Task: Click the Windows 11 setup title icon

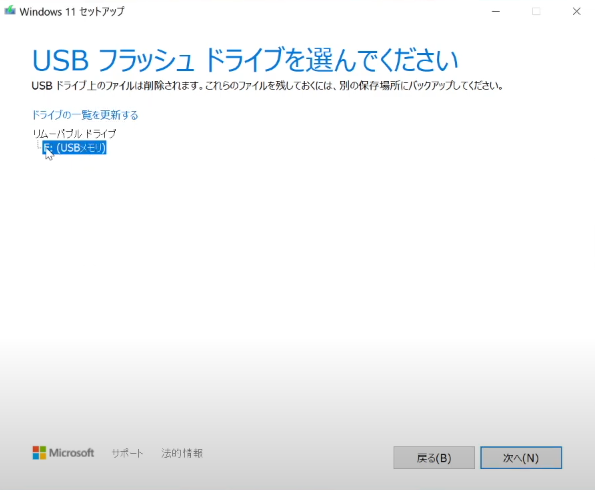Action: click(x=10, y=11)
